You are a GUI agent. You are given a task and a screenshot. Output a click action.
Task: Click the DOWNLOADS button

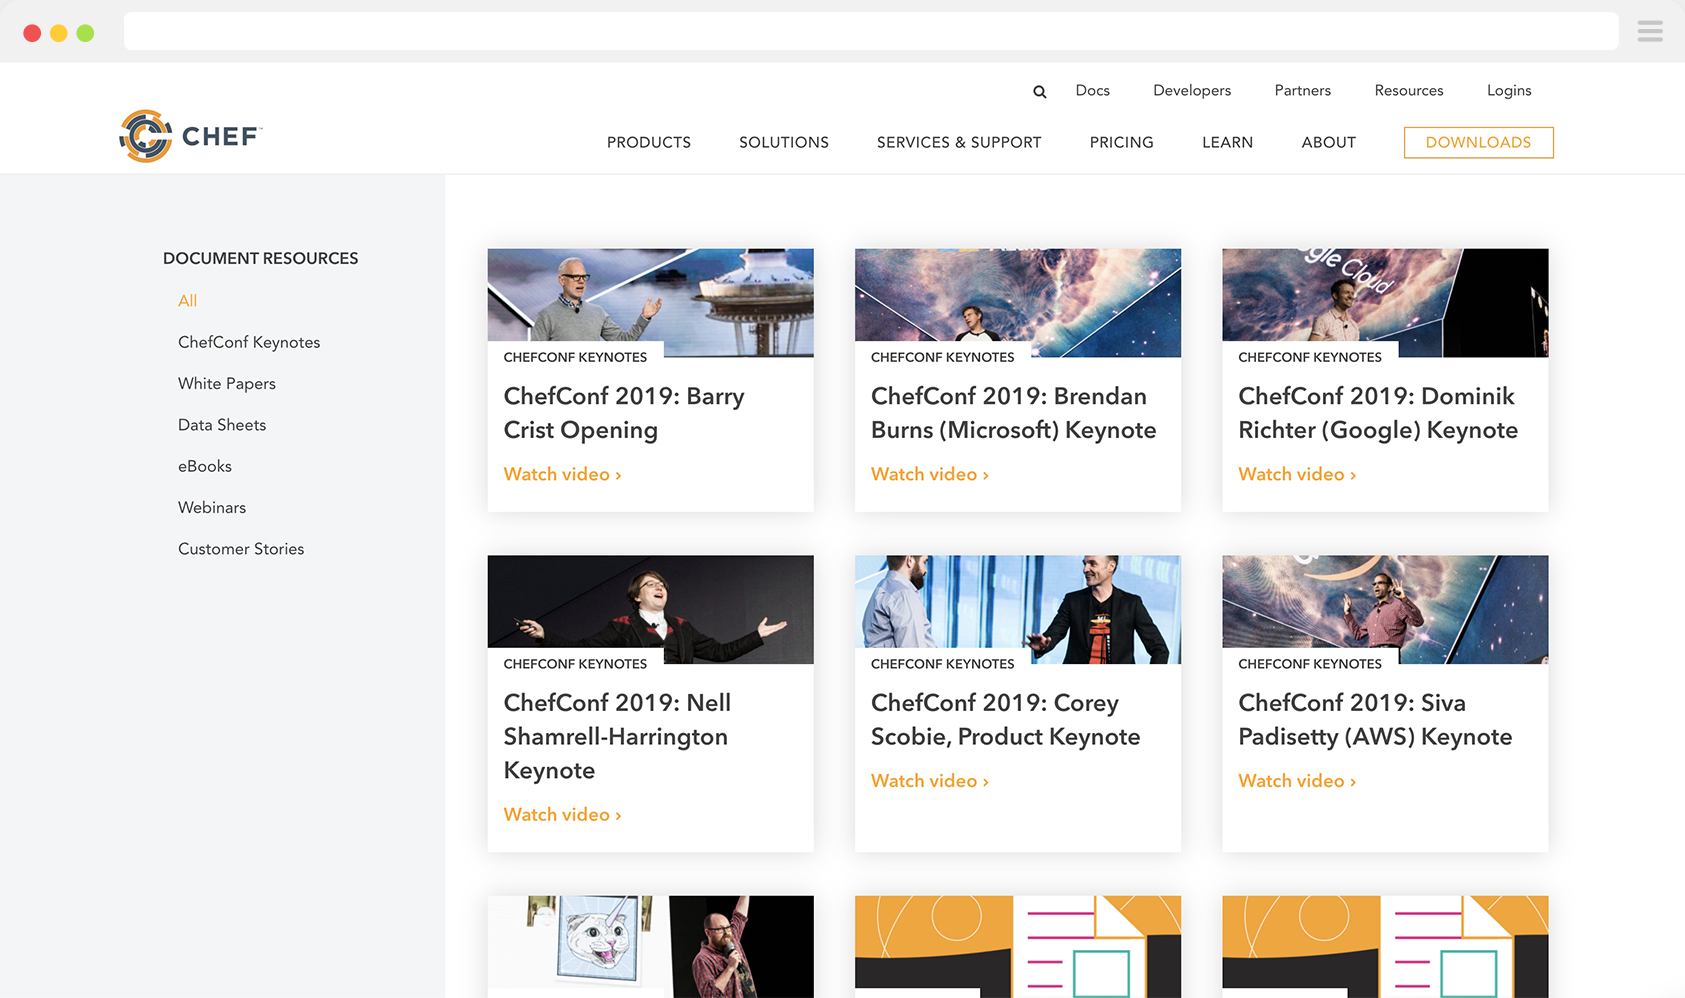pyautogui.click(x=1478, y=142)
